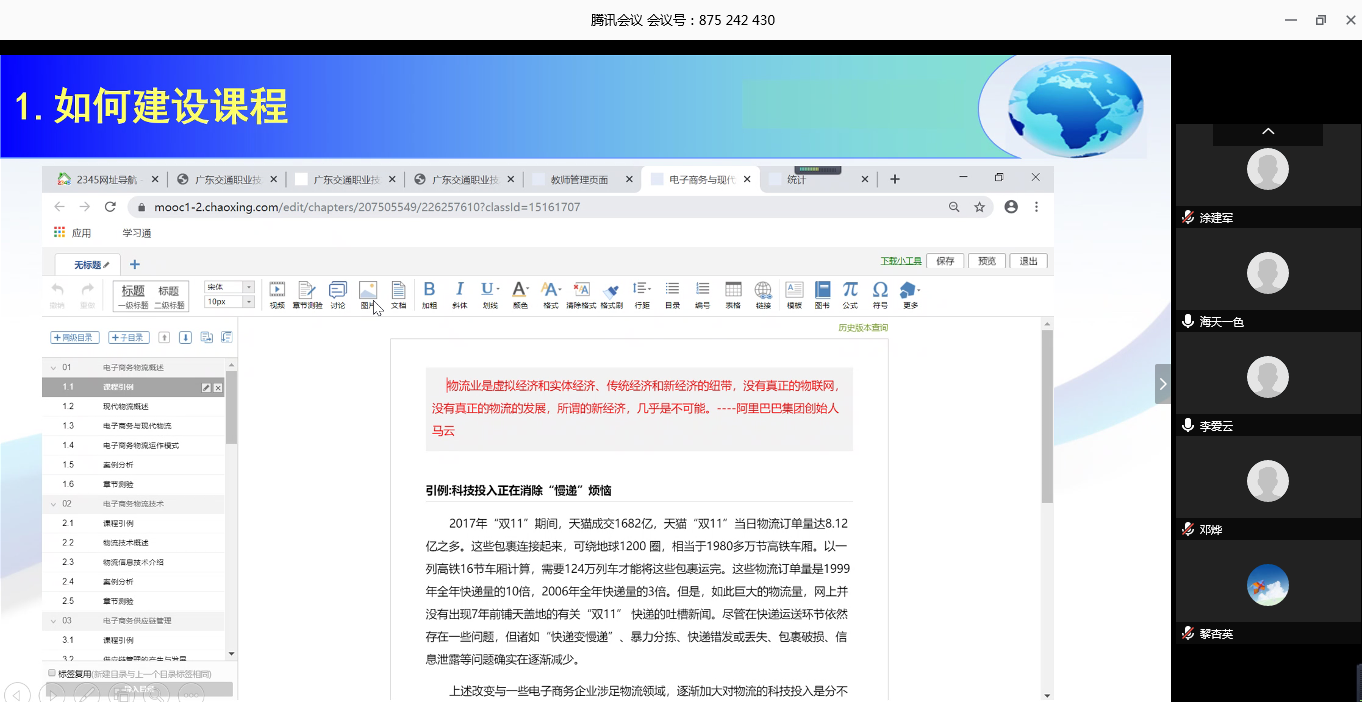Insert a video with the 视频 icon
This screenshot has width=1362, height=702.
coord(277,295)
